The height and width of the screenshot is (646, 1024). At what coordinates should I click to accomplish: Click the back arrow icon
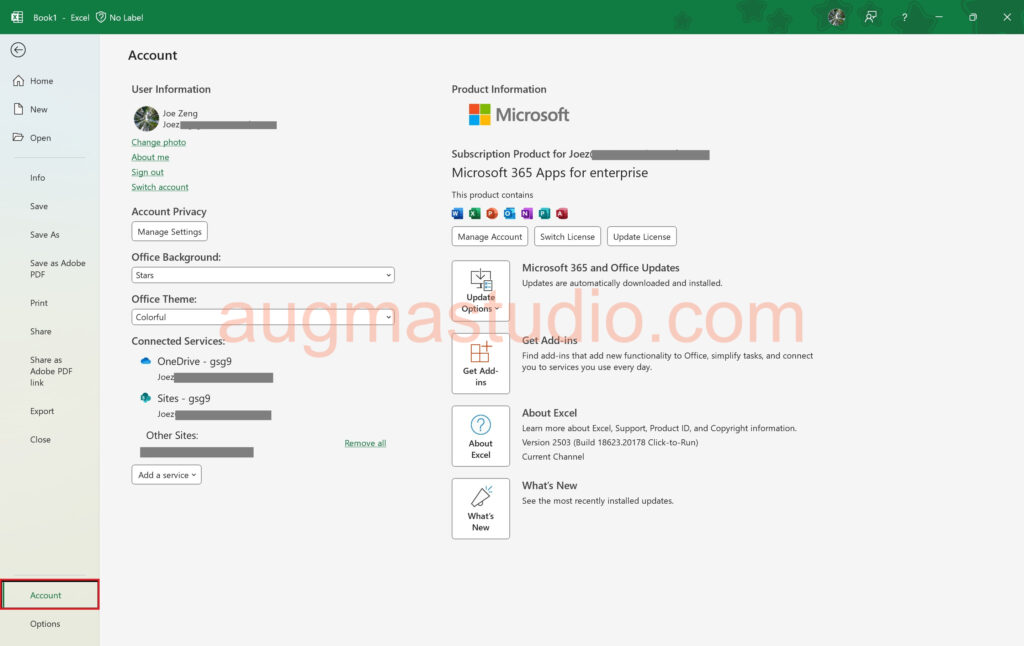(18, 50)
